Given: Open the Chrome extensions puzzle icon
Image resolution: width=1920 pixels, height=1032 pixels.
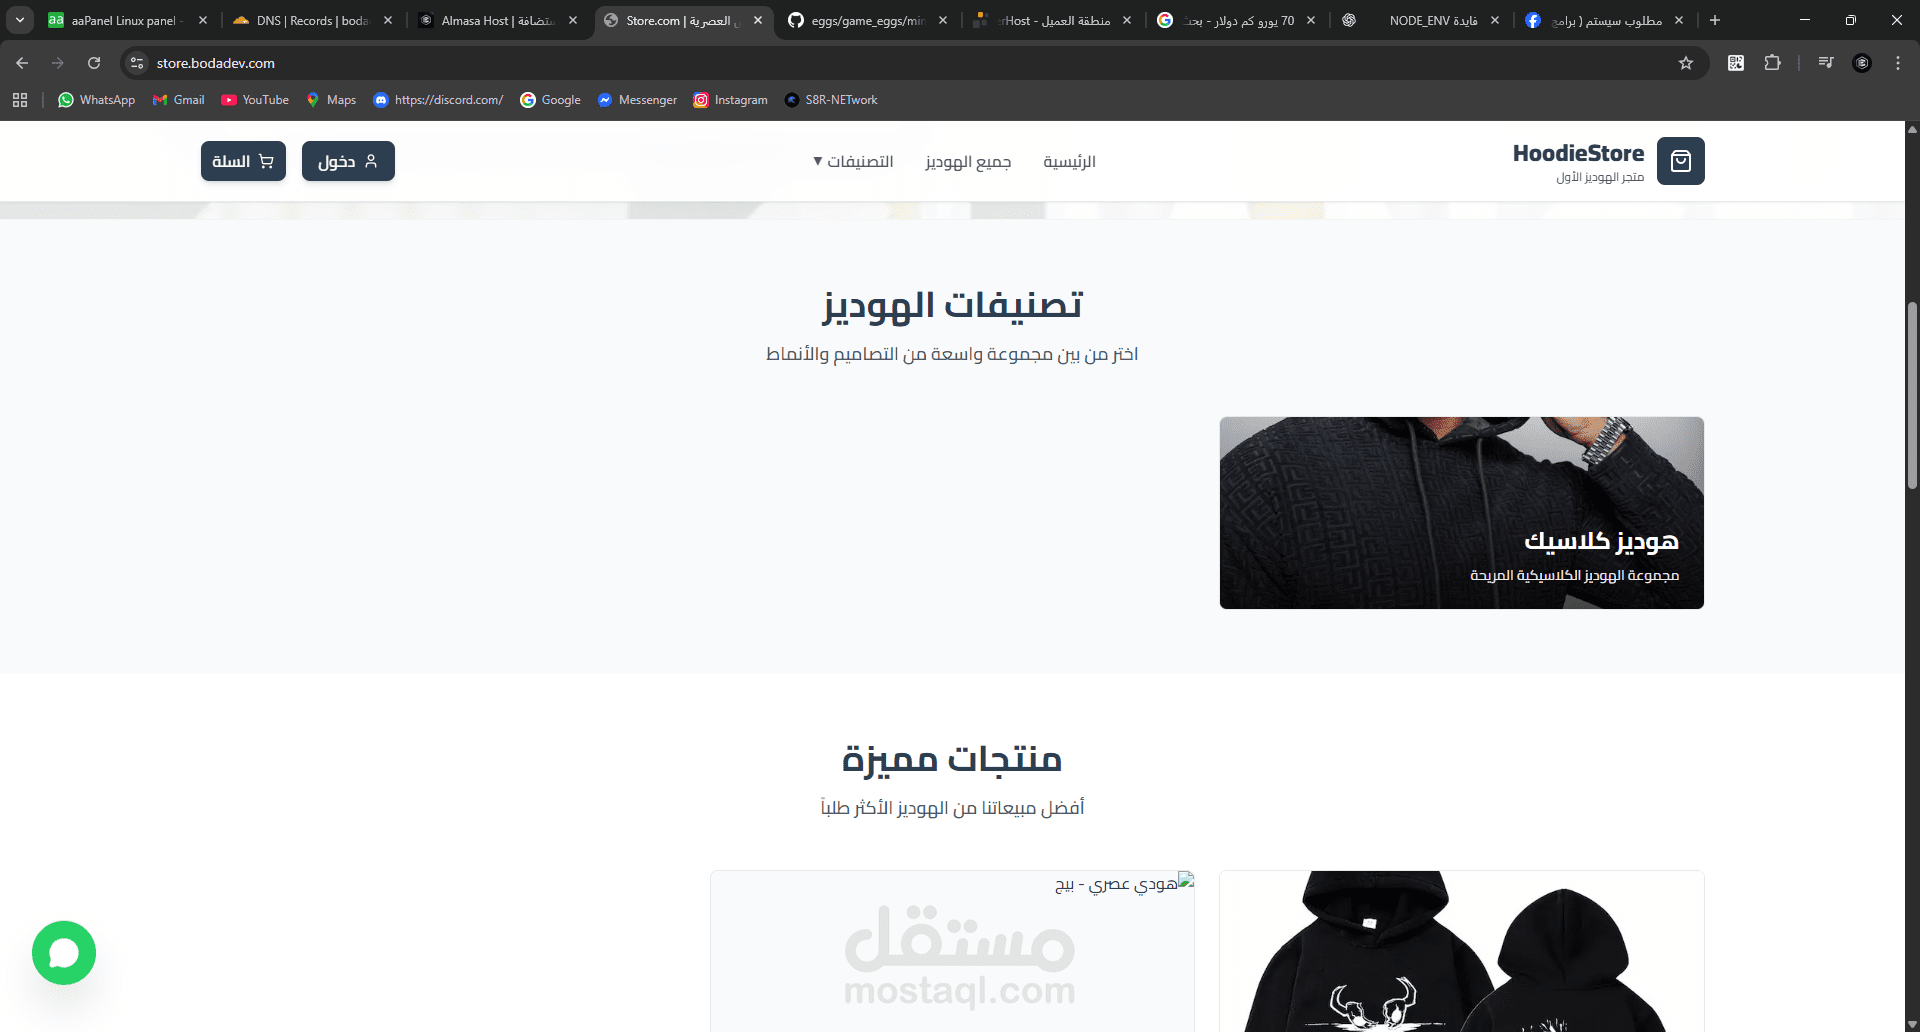Looking at the screenshot, I should click(1772, 63).
